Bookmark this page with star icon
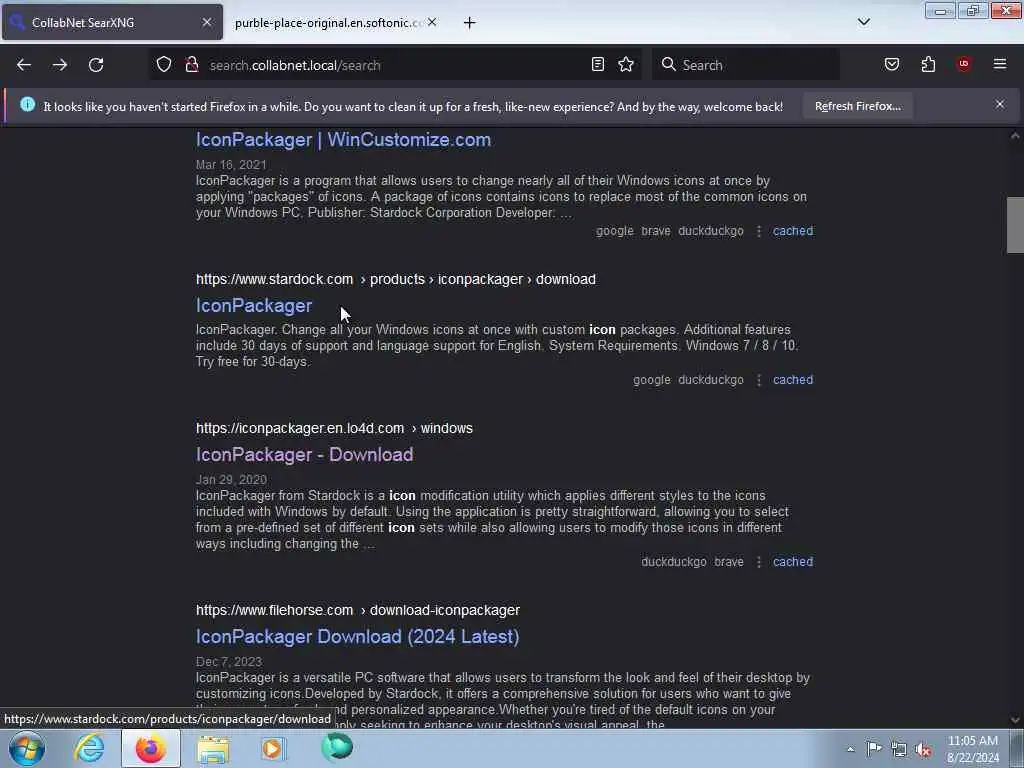The height and width of the screenshot is (768, 1024). (626, 64)
